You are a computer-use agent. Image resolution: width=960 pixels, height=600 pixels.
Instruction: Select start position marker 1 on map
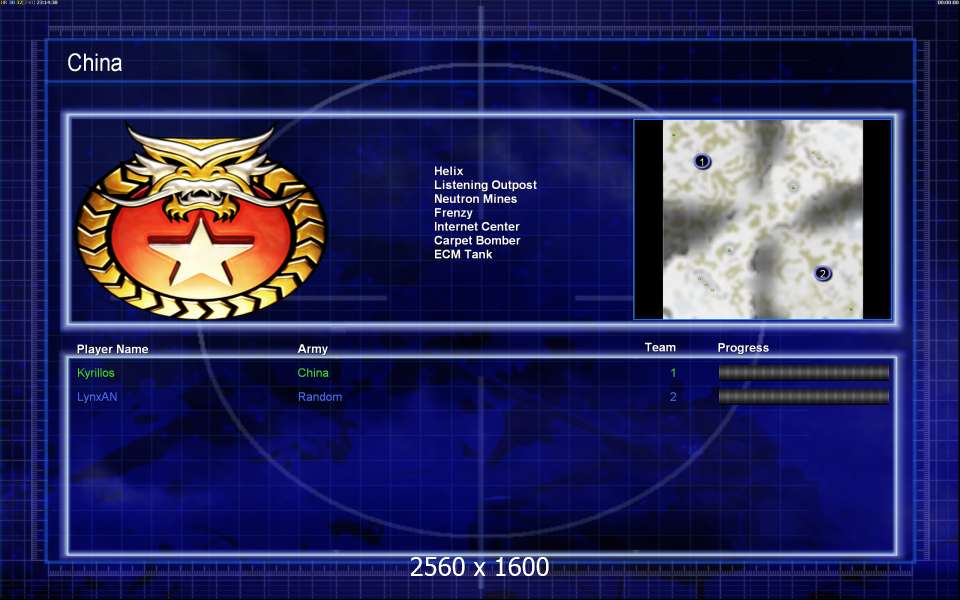tap(702, 162)
